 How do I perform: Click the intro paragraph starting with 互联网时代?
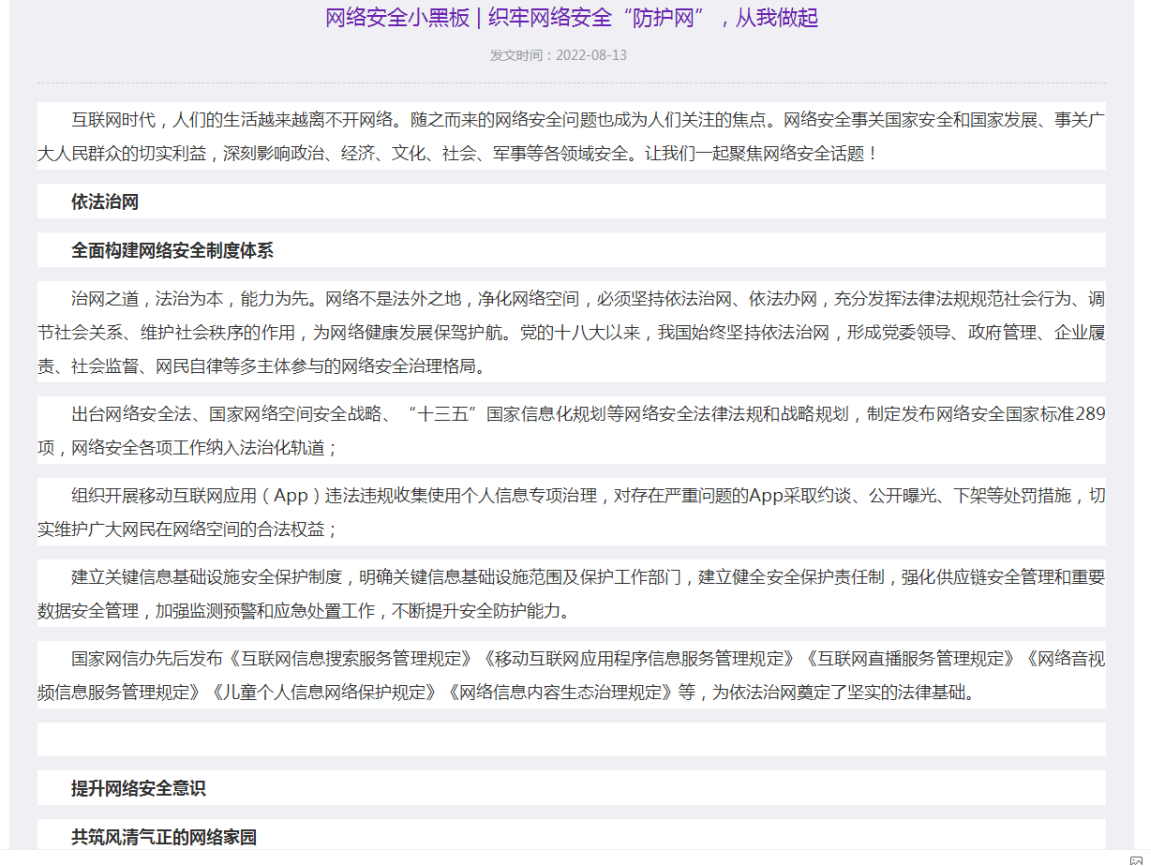tap(571, 137)
